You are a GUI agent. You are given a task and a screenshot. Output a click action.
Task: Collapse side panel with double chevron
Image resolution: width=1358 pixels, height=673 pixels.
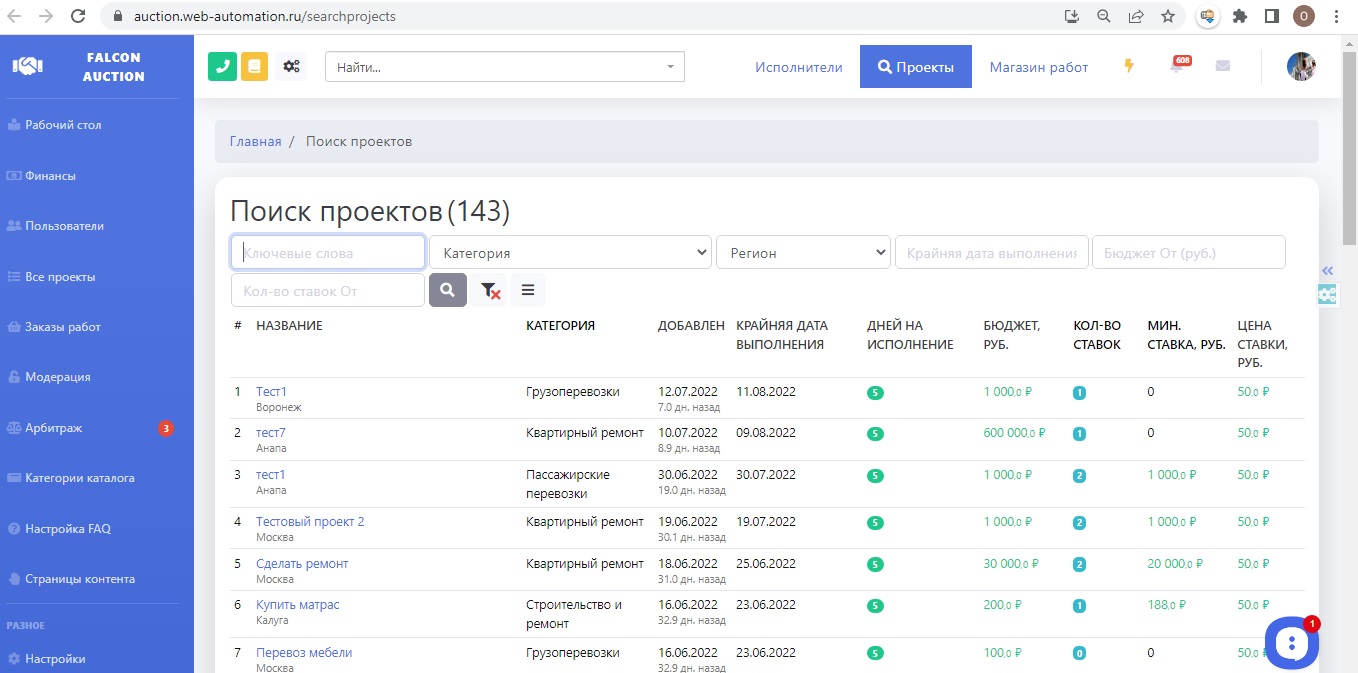point(1327,271)
